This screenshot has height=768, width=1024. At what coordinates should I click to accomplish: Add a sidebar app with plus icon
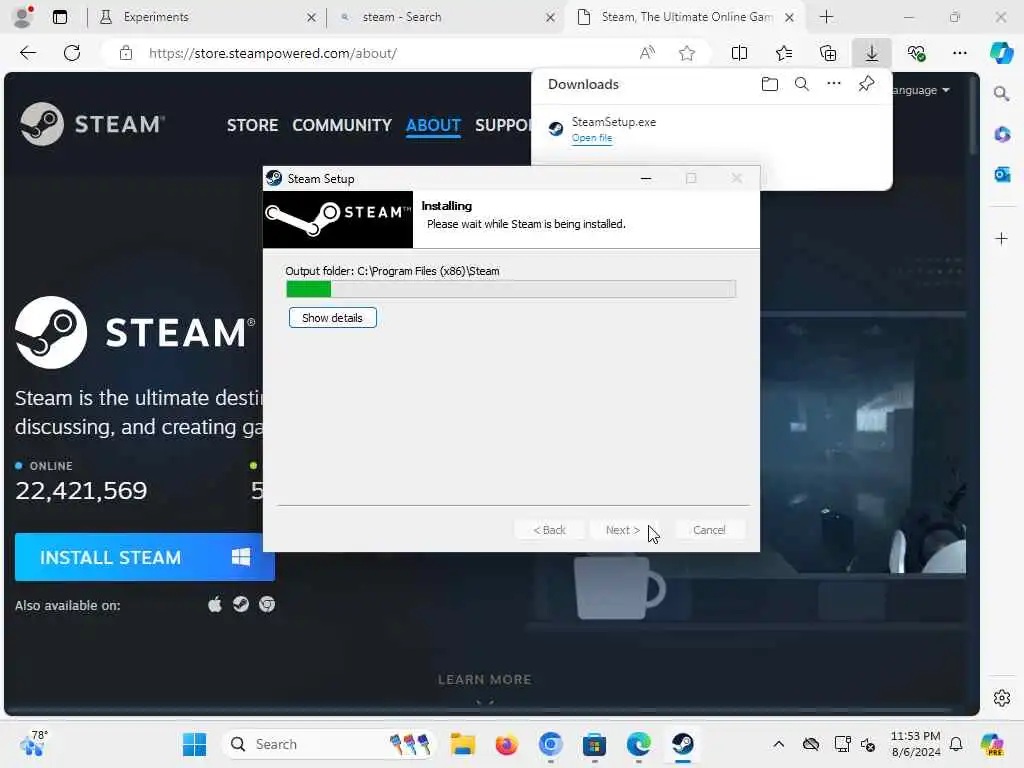1002,238
